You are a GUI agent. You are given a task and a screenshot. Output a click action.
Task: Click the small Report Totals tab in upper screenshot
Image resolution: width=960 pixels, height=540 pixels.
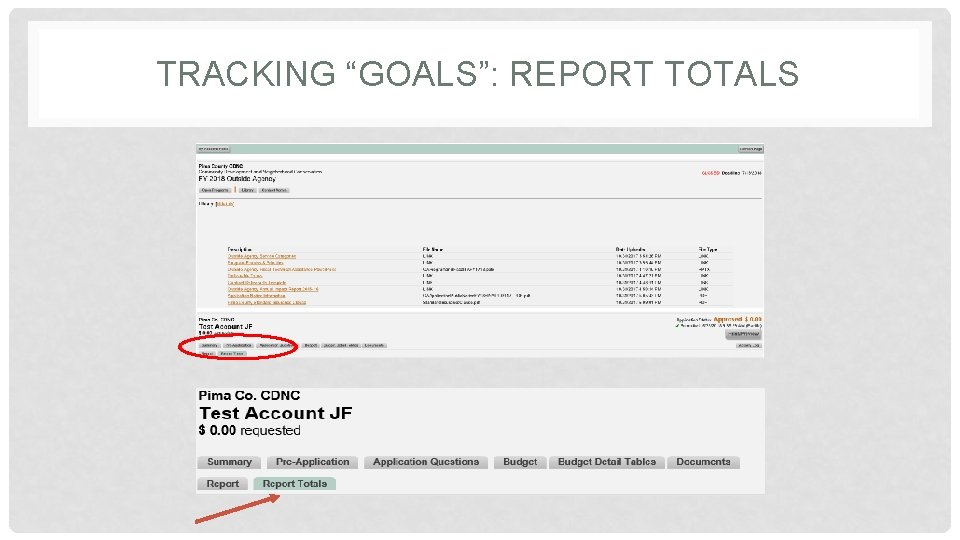point(232,354)
